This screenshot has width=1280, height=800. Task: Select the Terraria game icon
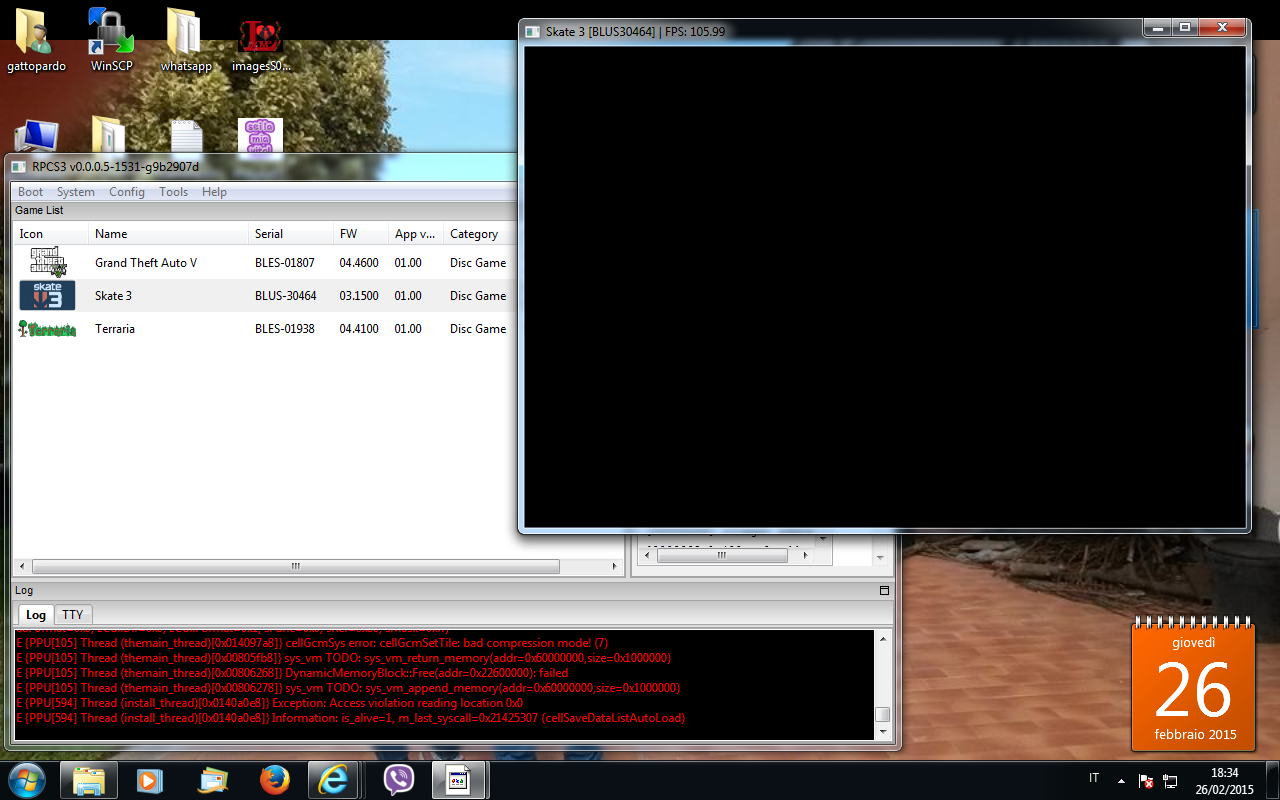pyautogui.click(x=47, y=329)
